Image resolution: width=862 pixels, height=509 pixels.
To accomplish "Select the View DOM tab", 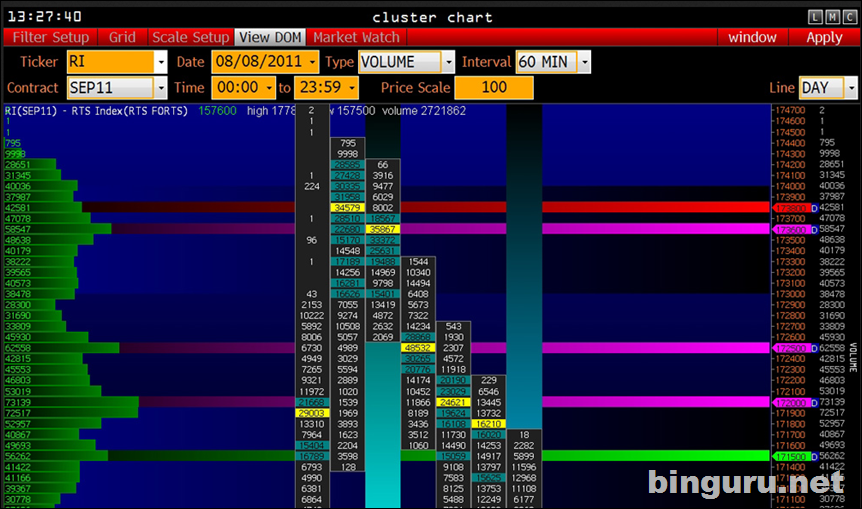I will [x=270, y=37].
